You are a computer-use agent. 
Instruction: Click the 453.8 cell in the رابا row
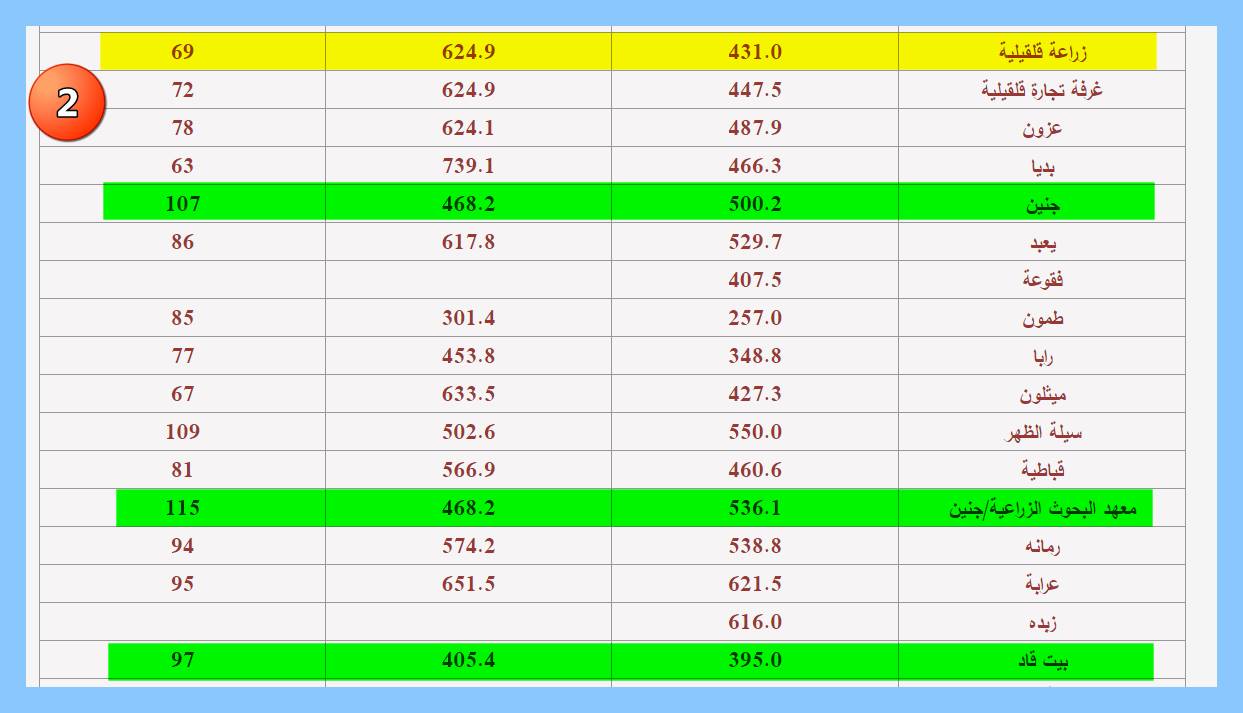[x=468, y=356]
